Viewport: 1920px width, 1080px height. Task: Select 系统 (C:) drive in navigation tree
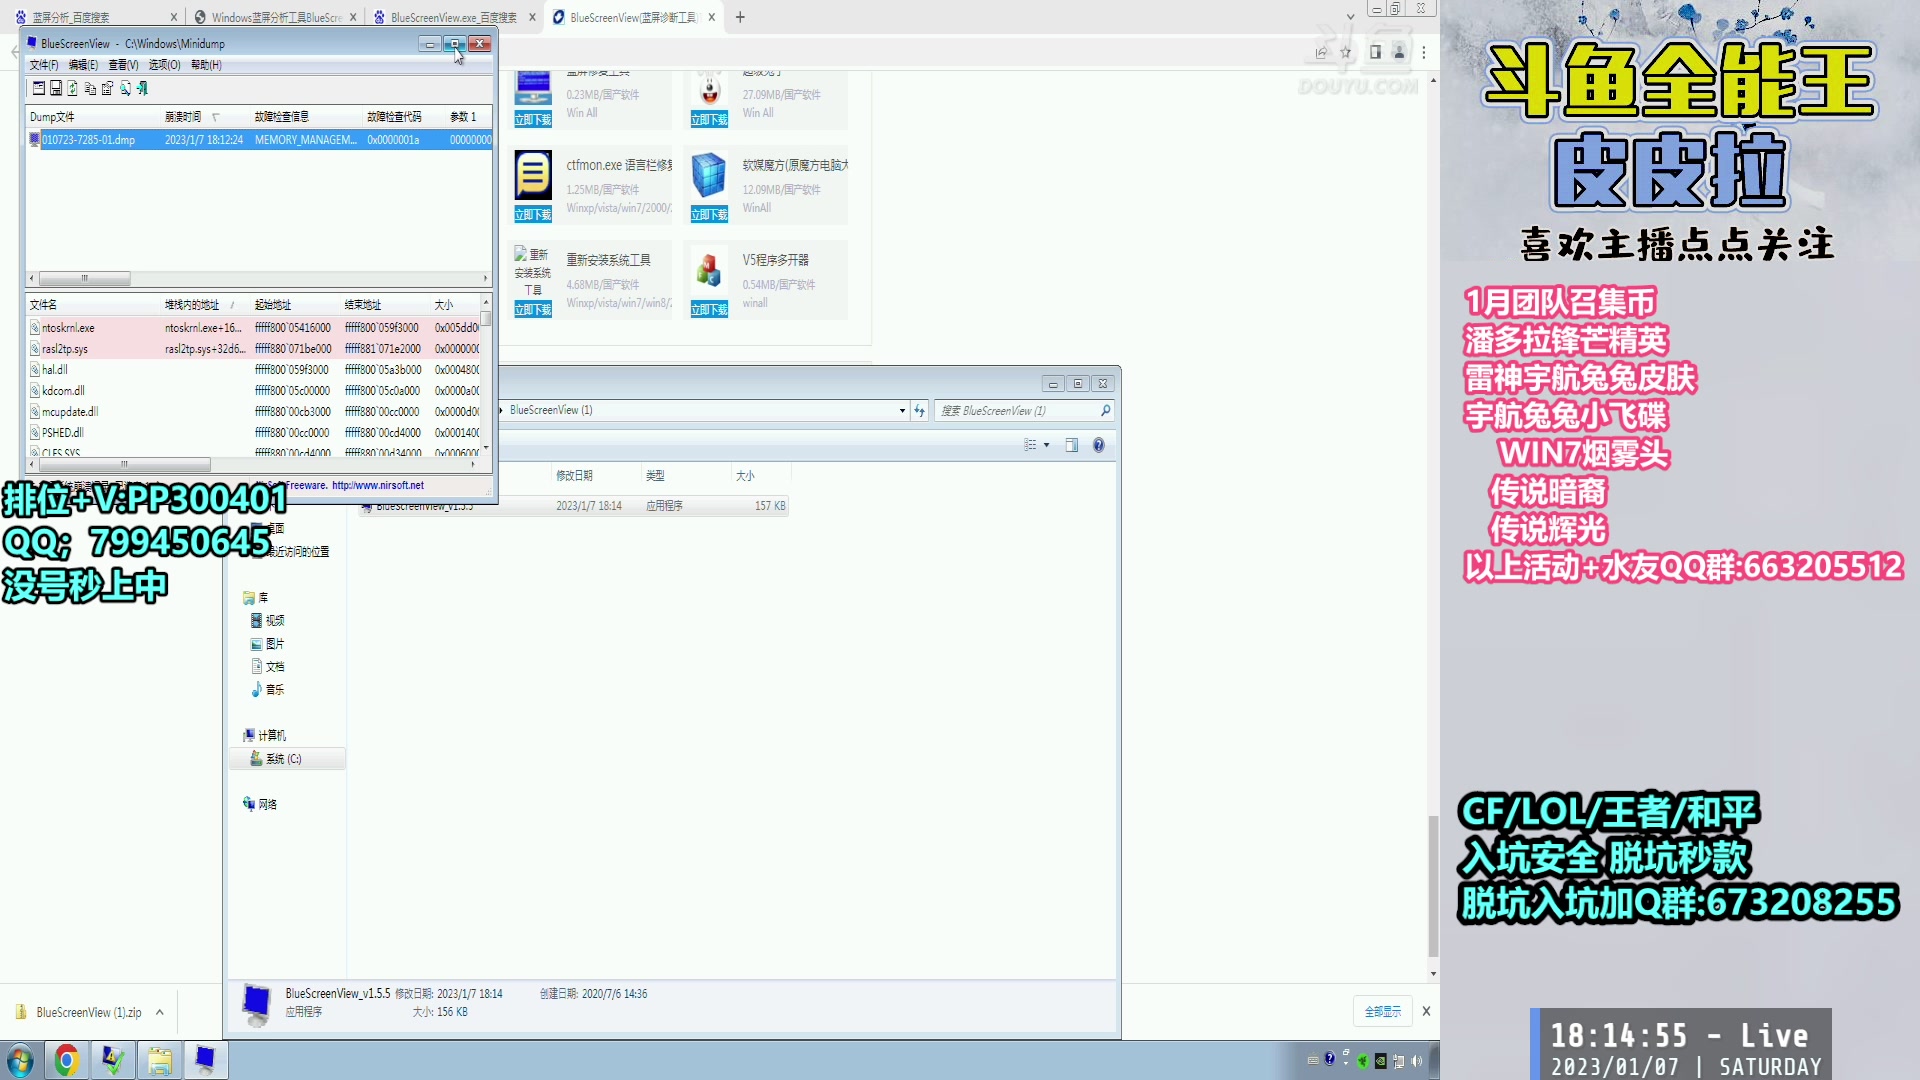click(x=283, y=759)
